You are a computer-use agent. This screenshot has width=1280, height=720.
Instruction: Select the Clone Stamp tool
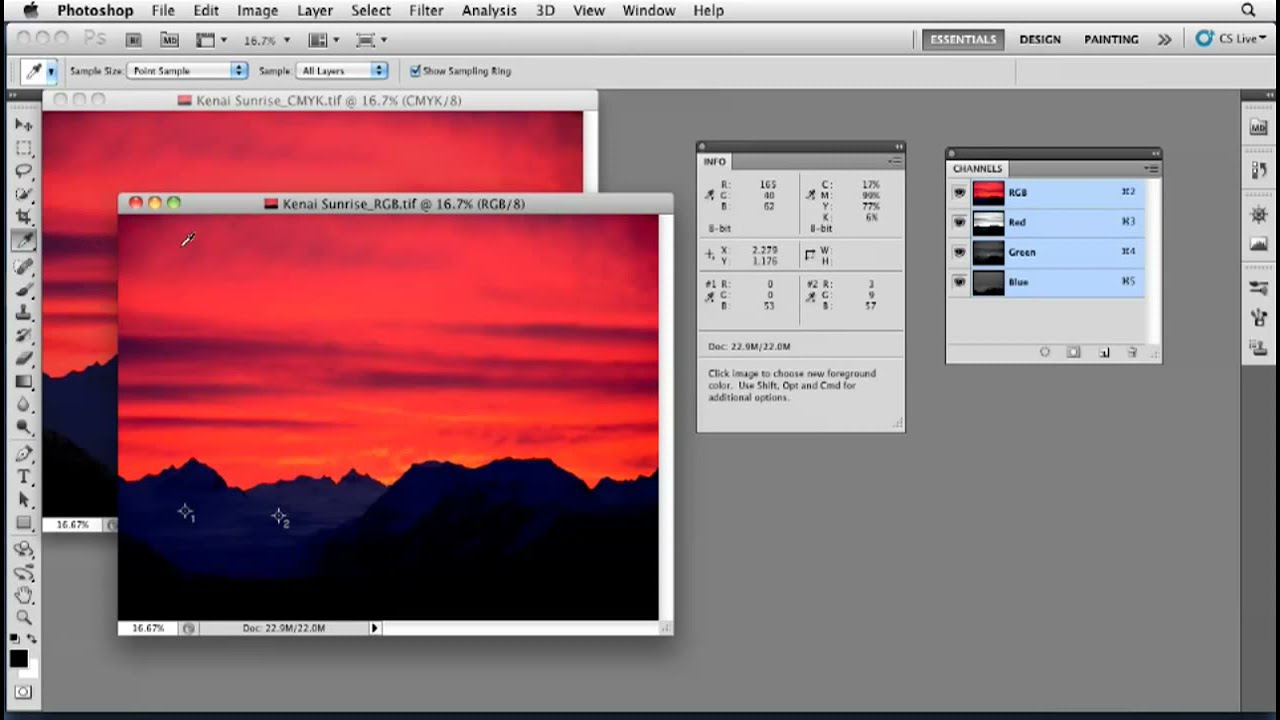pos(24,312)
